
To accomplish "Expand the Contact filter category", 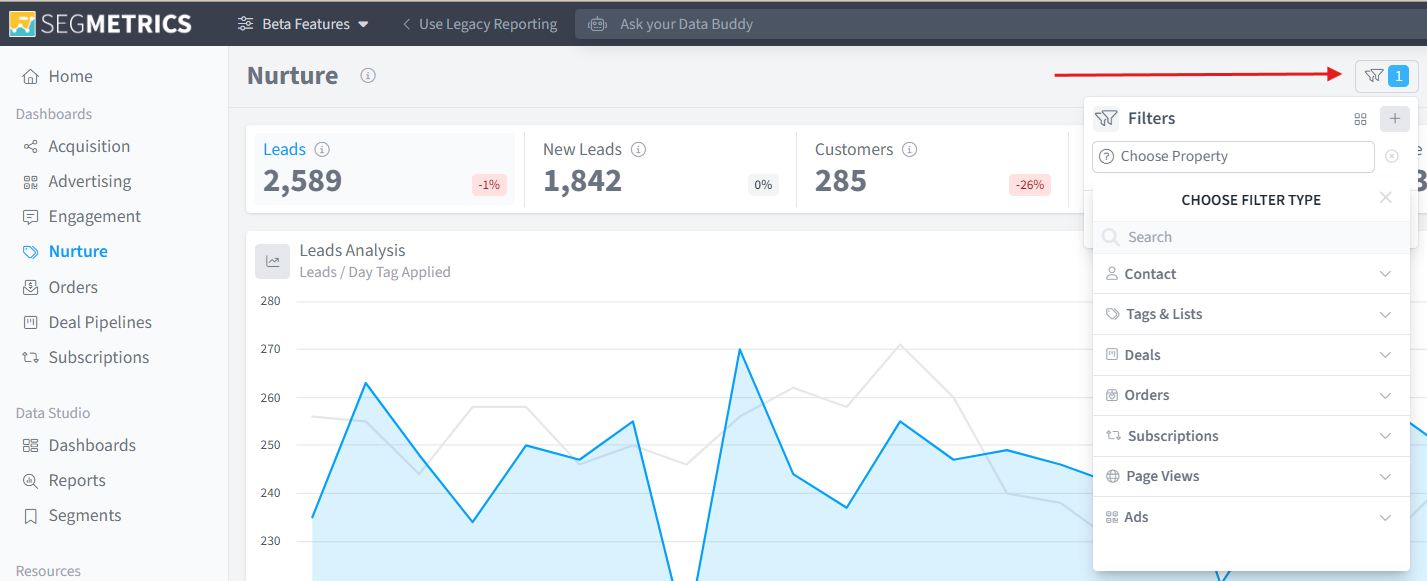I will 1251,274.
